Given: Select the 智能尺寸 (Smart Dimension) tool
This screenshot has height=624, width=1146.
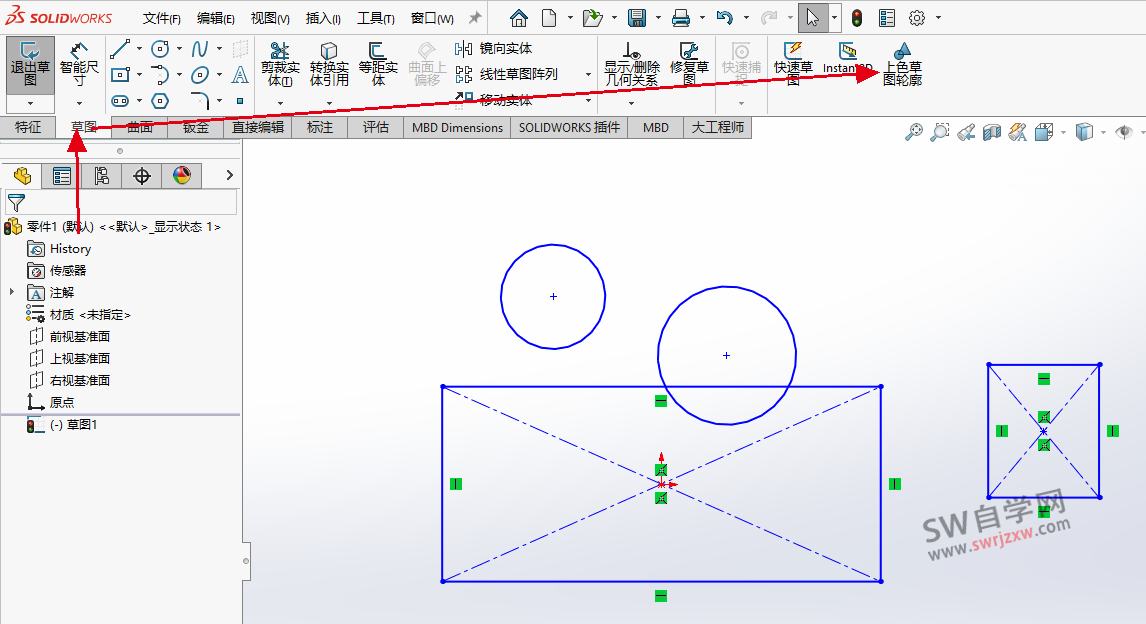Looking at the screenshot, I should [x=78, y=65].
